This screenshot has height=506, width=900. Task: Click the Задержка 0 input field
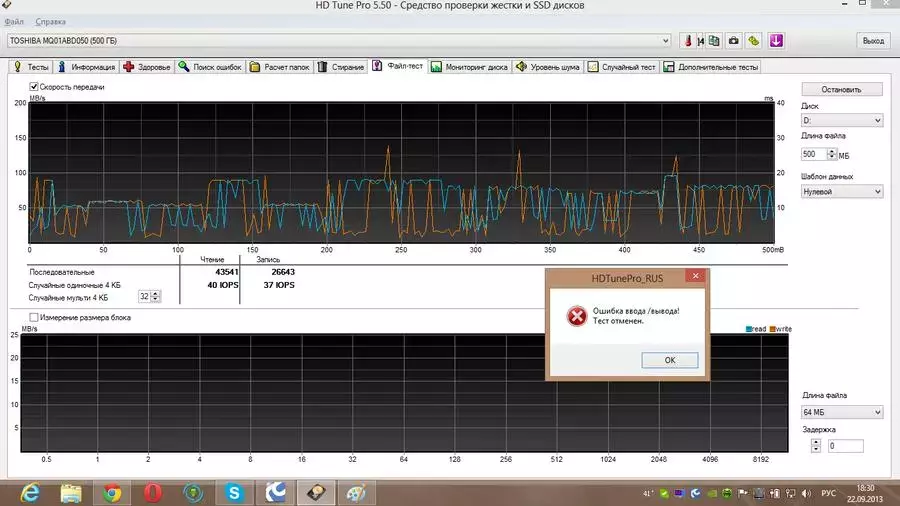click(845, 445)
